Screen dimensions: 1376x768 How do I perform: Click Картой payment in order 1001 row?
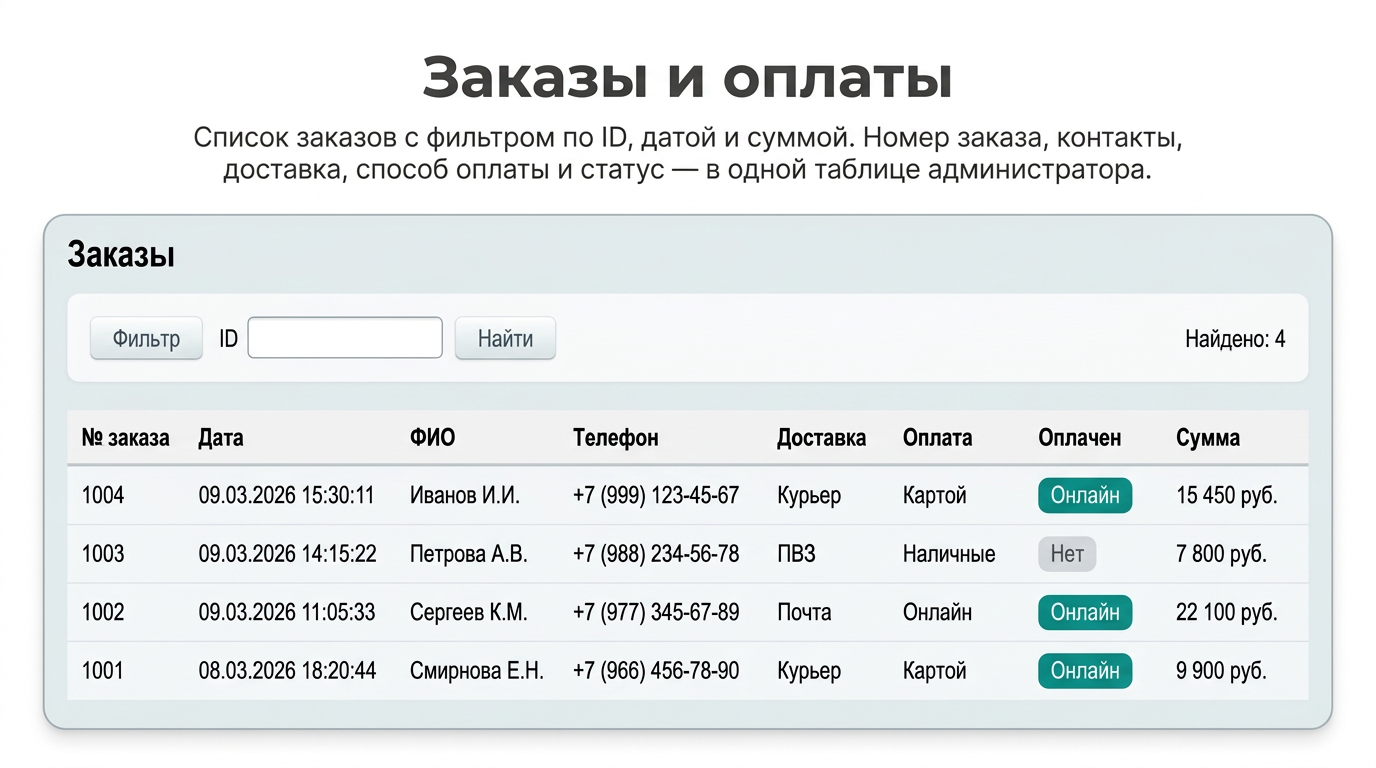(935, 671)
